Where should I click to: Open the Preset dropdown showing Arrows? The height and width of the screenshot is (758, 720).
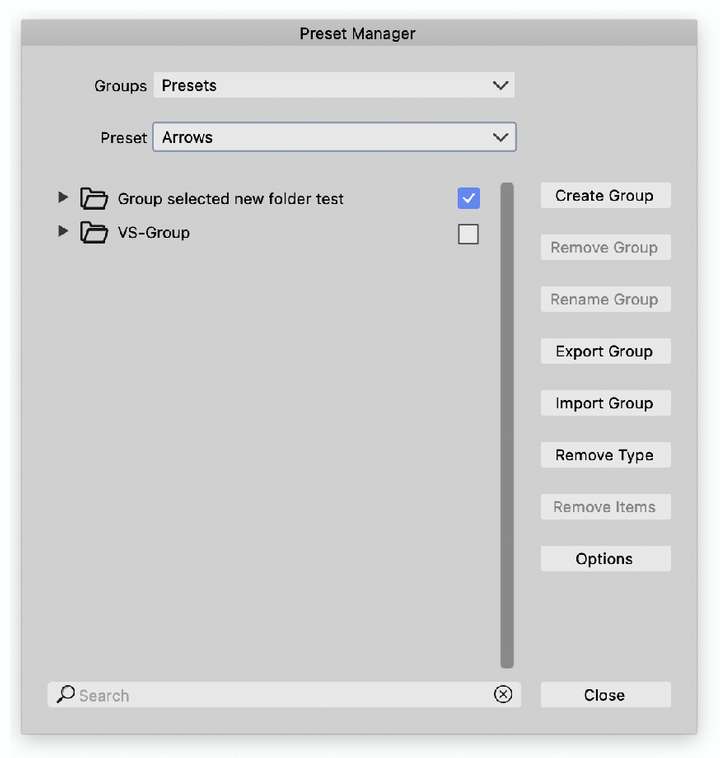(x=334, y=137)
